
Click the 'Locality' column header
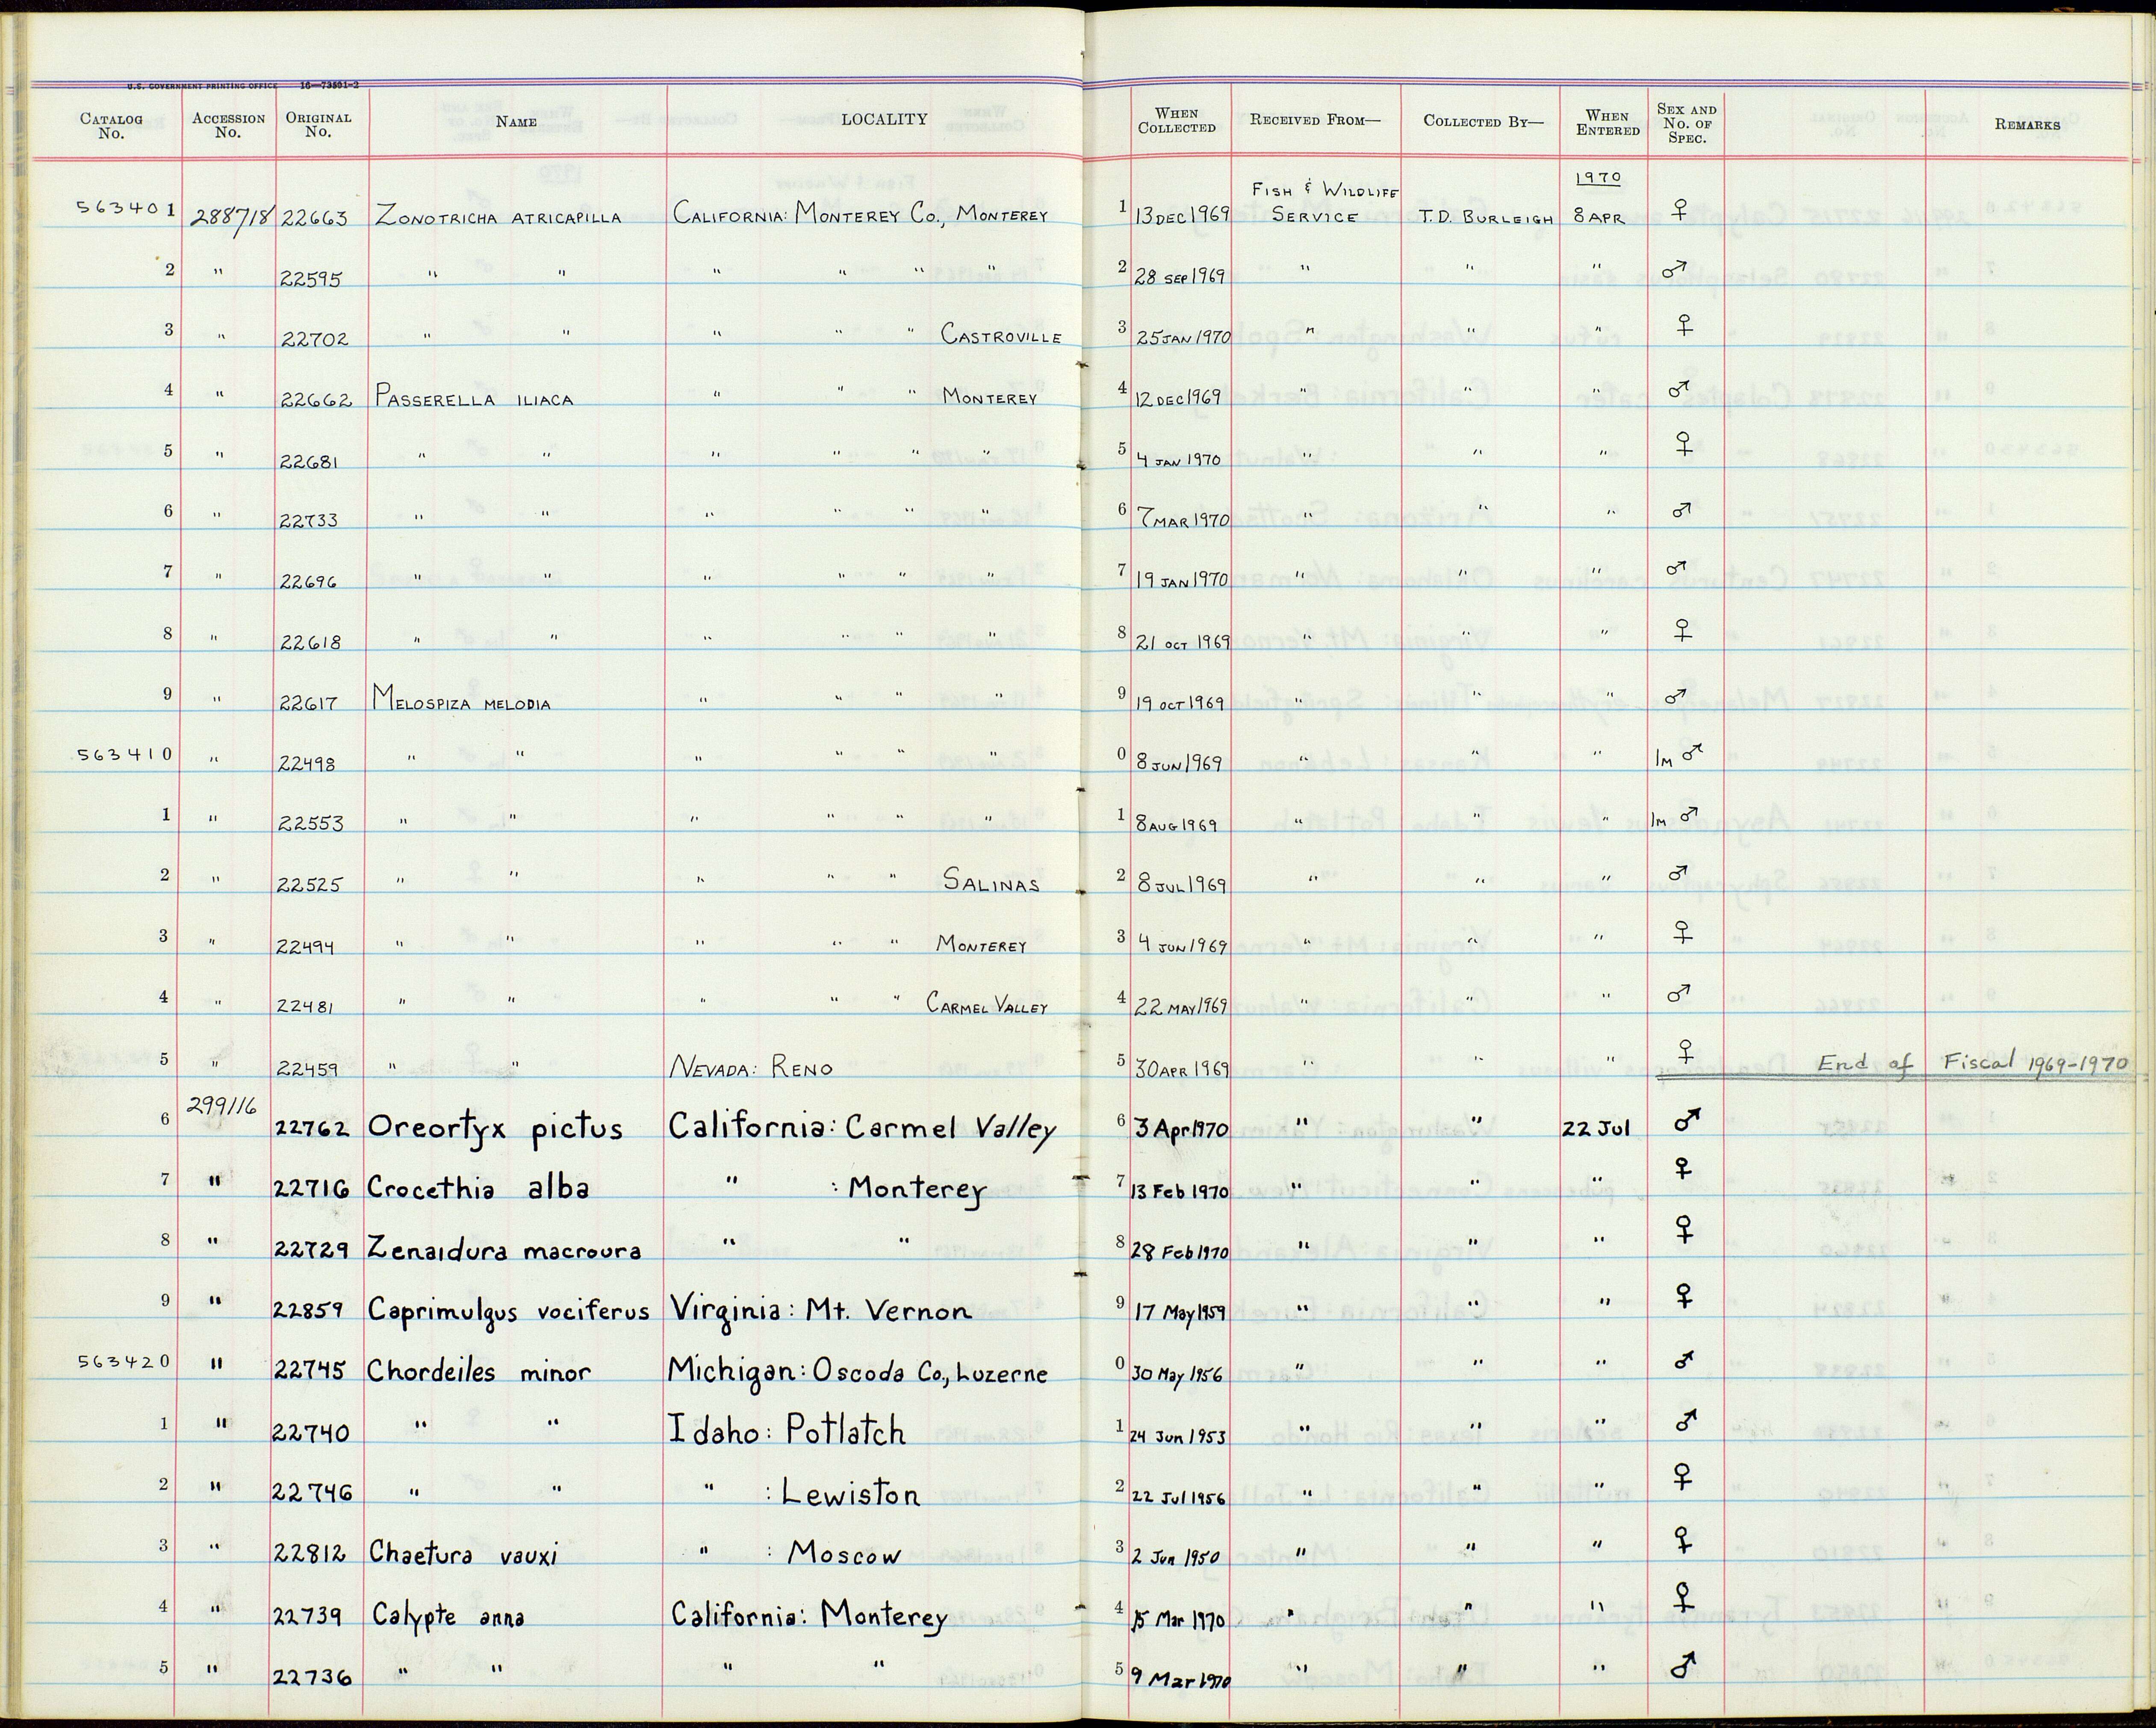pos(884,119)
